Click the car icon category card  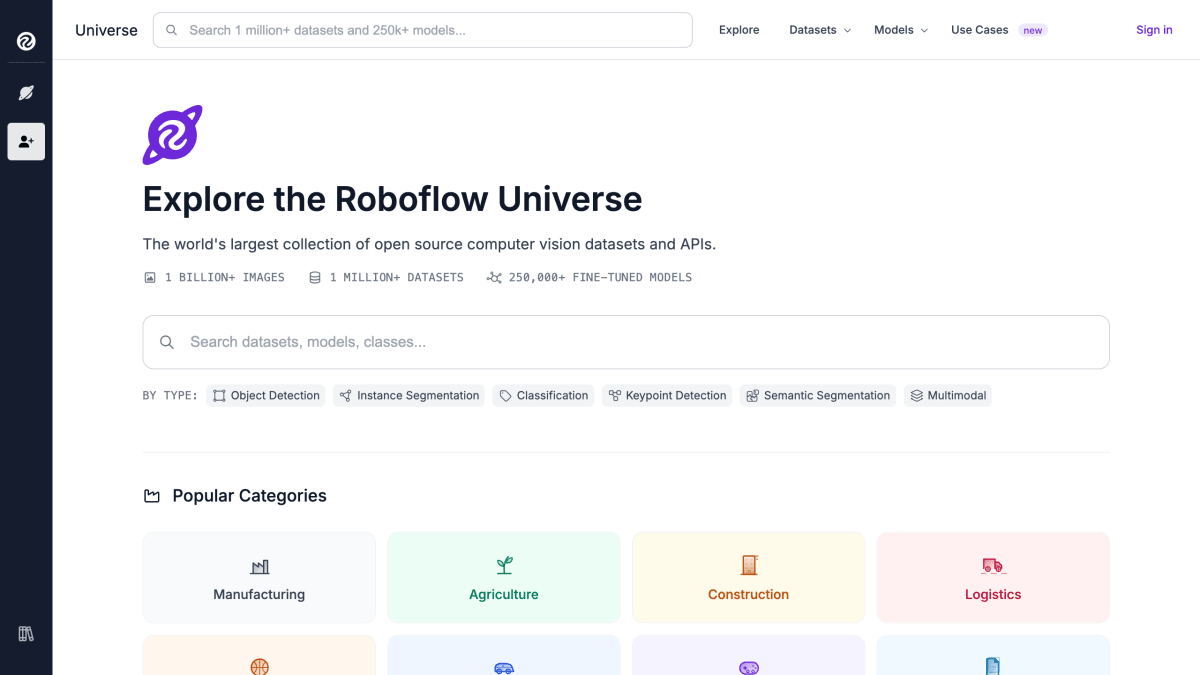[x=504, y=655]
